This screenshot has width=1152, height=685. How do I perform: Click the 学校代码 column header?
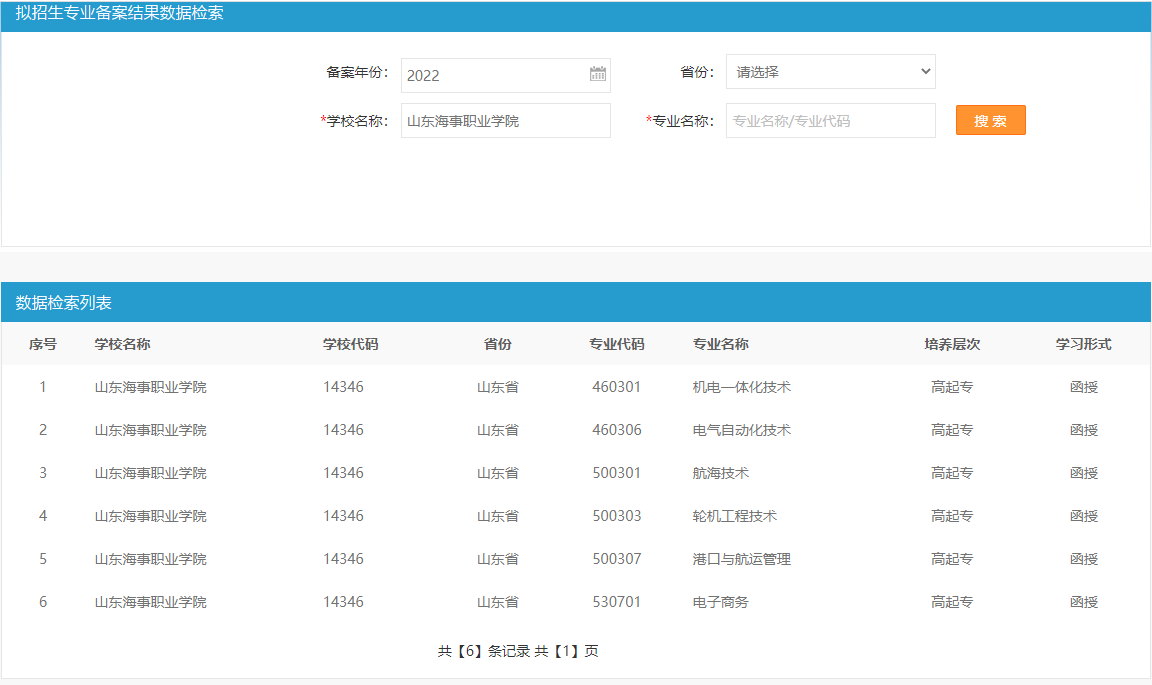pos(350,344)
